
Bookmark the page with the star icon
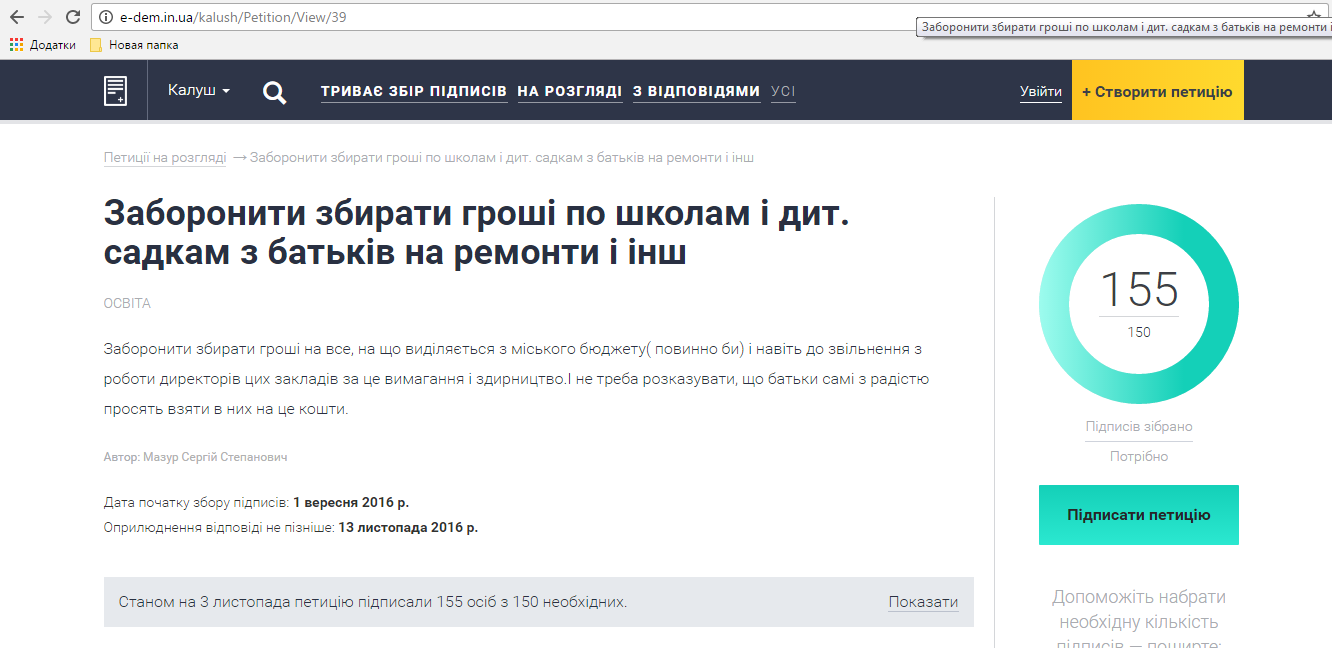click(x=1313, y=16)
